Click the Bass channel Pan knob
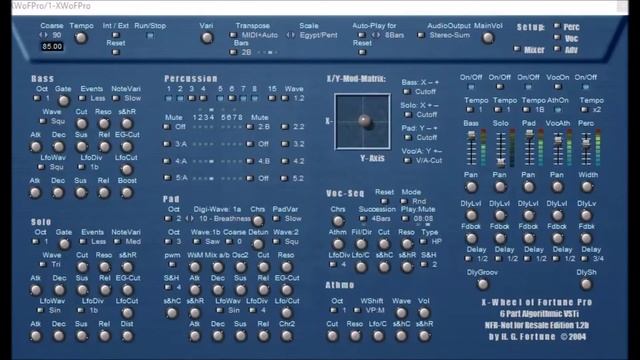640x360 pixels. coord(471,187)
